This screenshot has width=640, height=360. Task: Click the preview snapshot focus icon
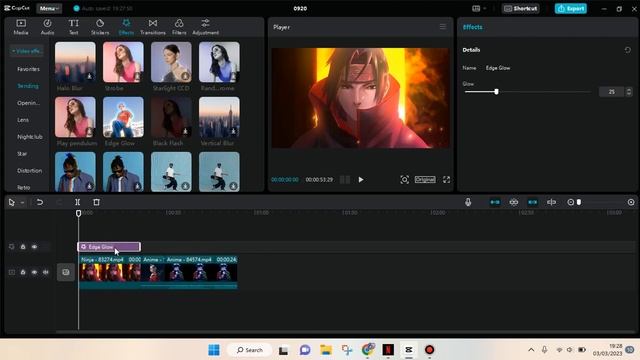pos(404,180)
